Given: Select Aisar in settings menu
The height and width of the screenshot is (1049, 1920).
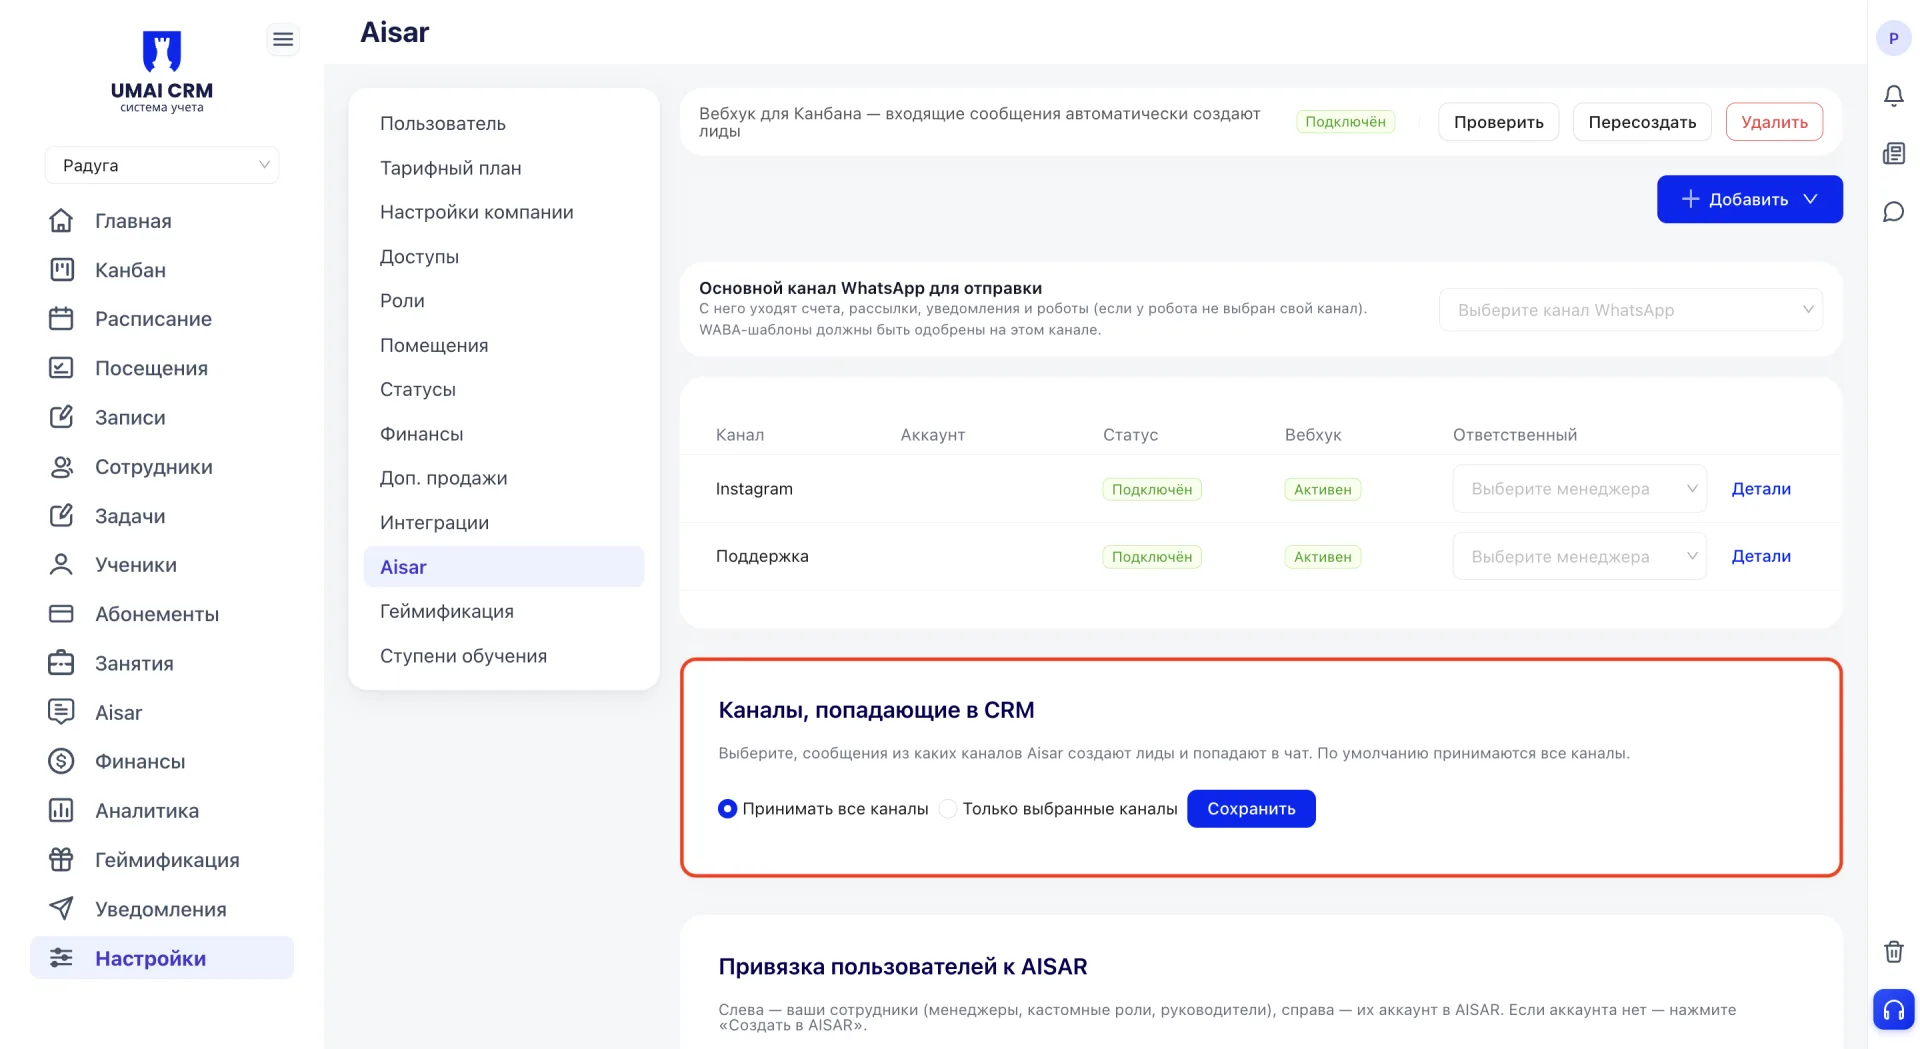Looking at the screenshot, I should pos(504,567).
